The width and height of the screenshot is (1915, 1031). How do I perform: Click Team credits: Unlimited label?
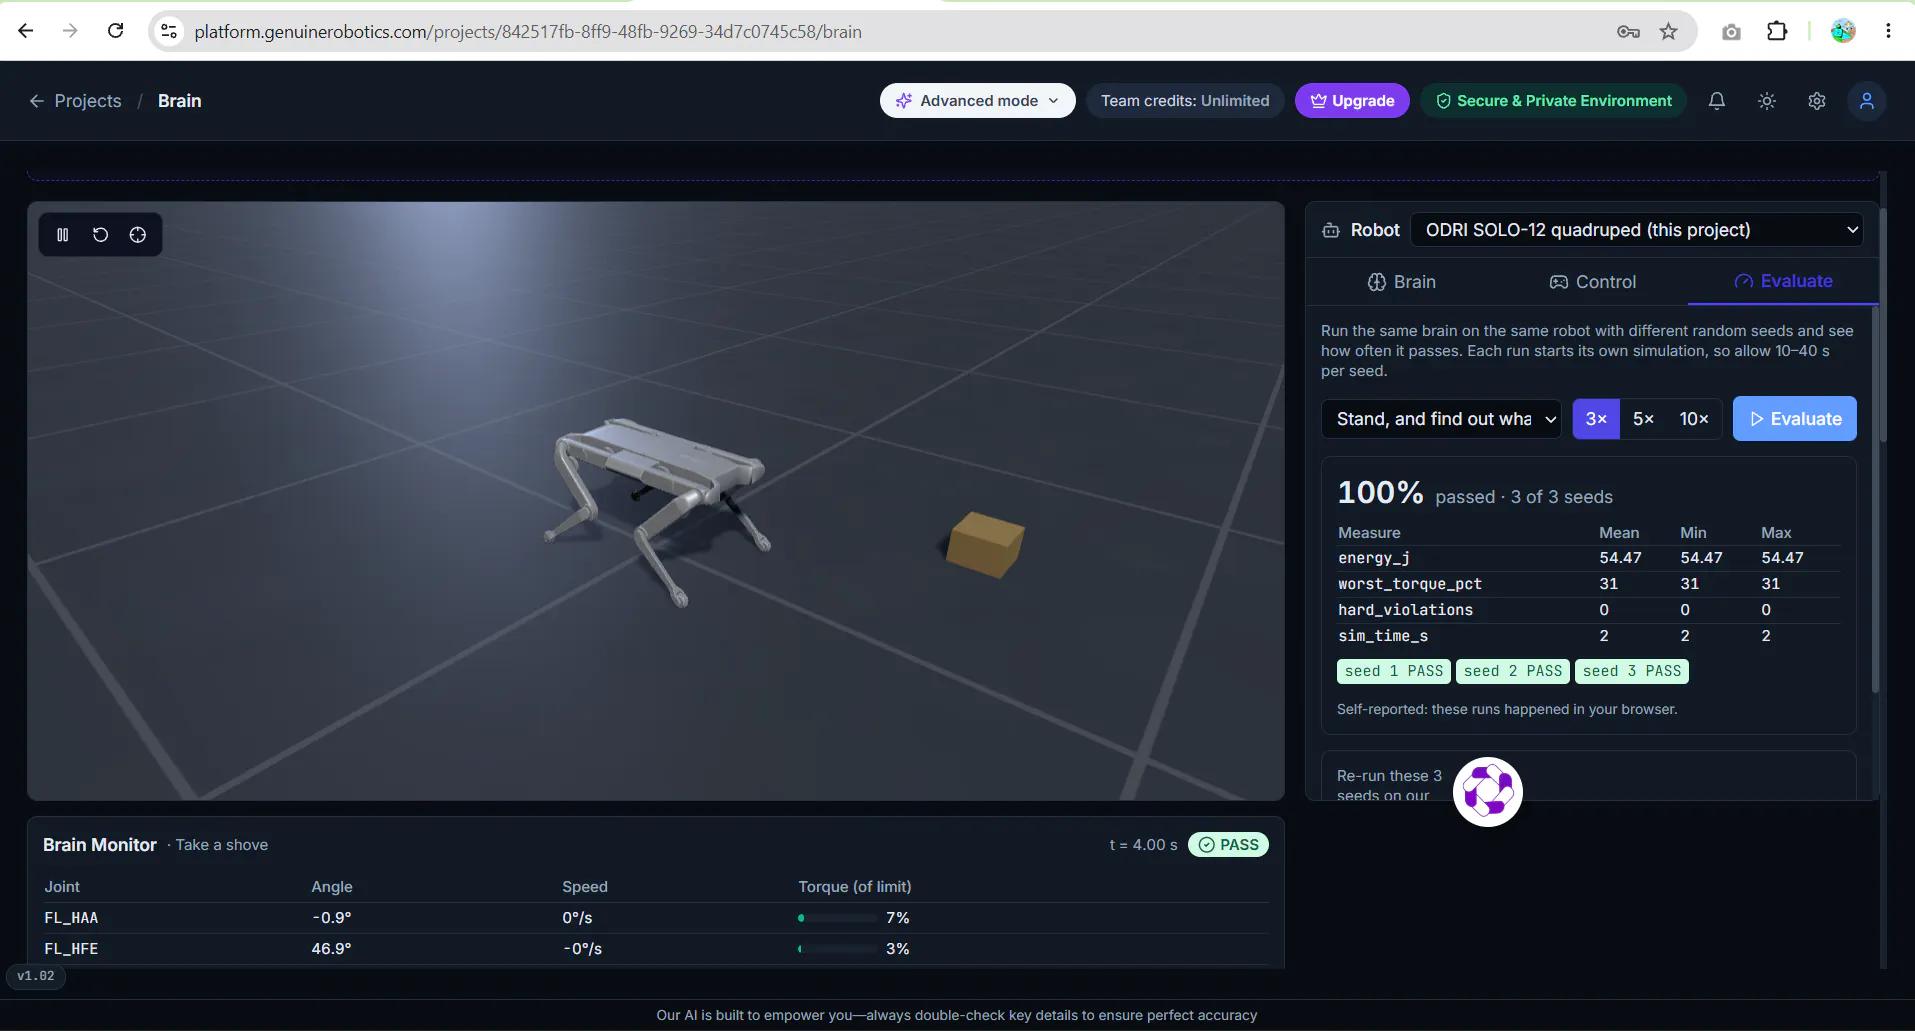[1185, 101]
